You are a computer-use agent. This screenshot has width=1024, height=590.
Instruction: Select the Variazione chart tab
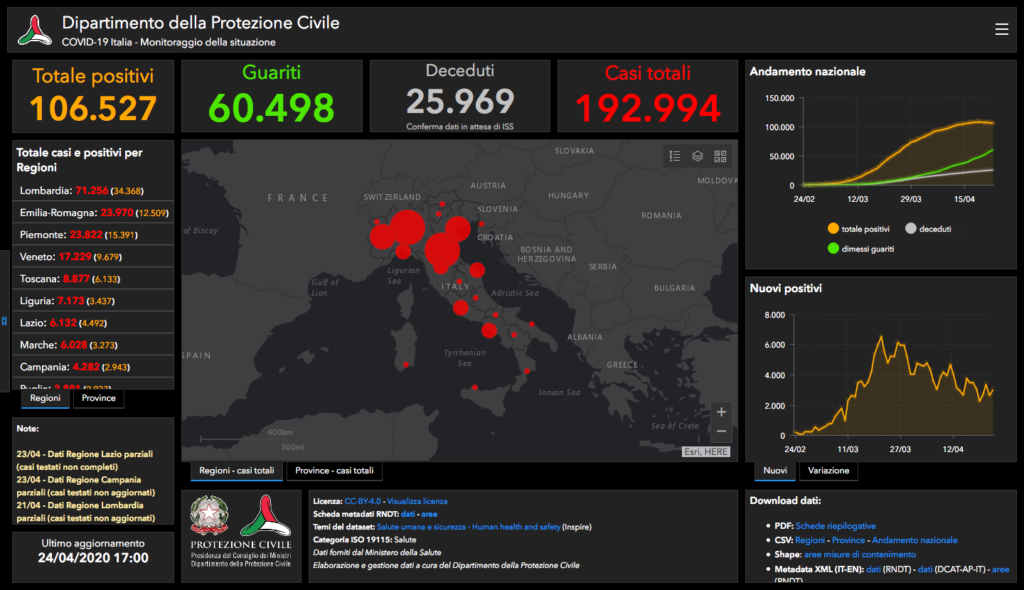coord(828,470)
